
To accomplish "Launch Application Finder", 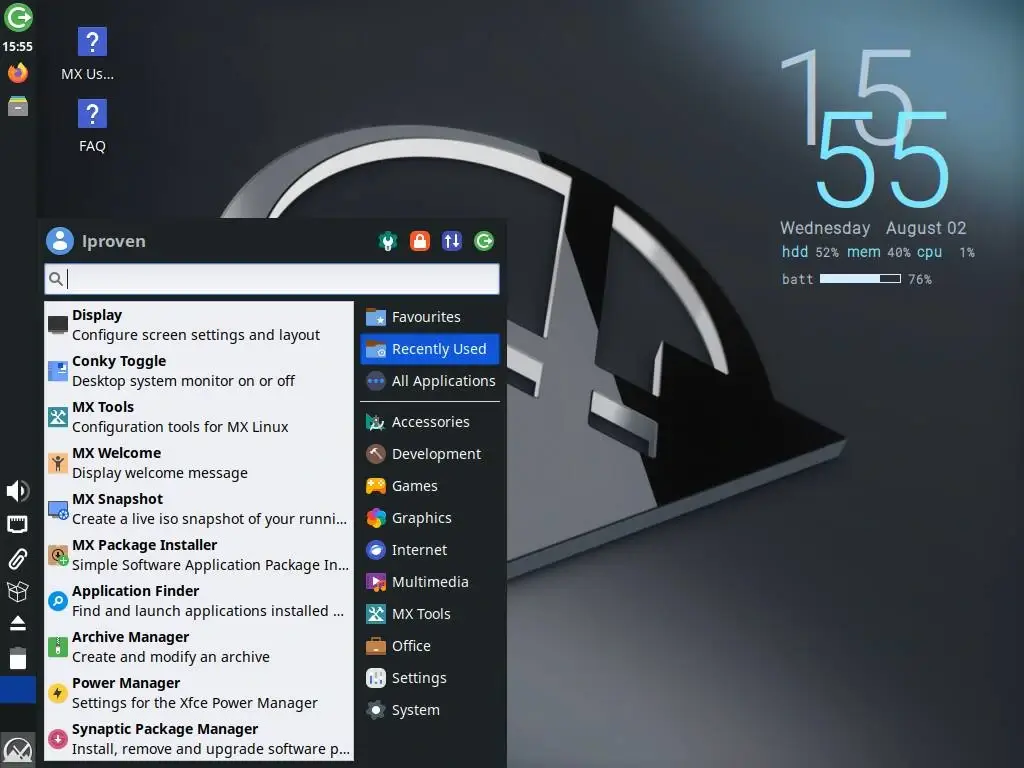I will click(199, 601).
